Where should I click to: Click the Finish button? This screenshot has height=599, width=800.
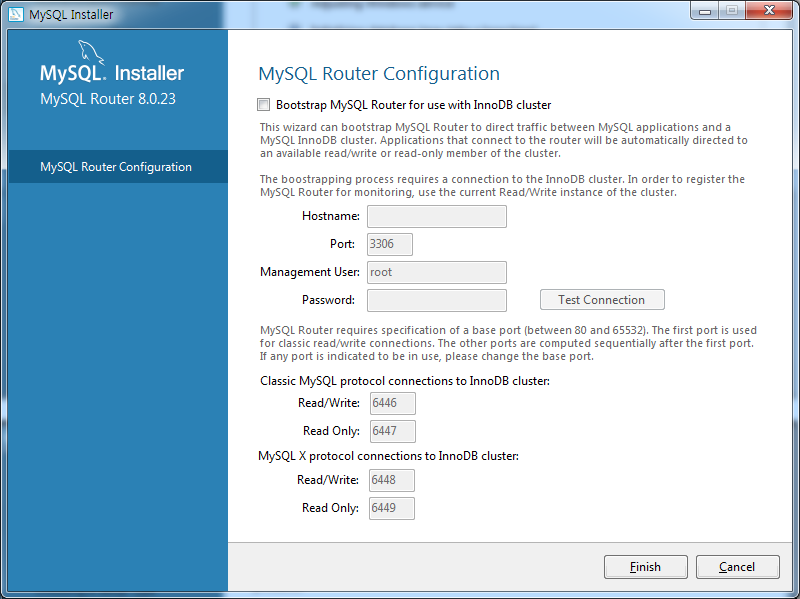point(645,567)
